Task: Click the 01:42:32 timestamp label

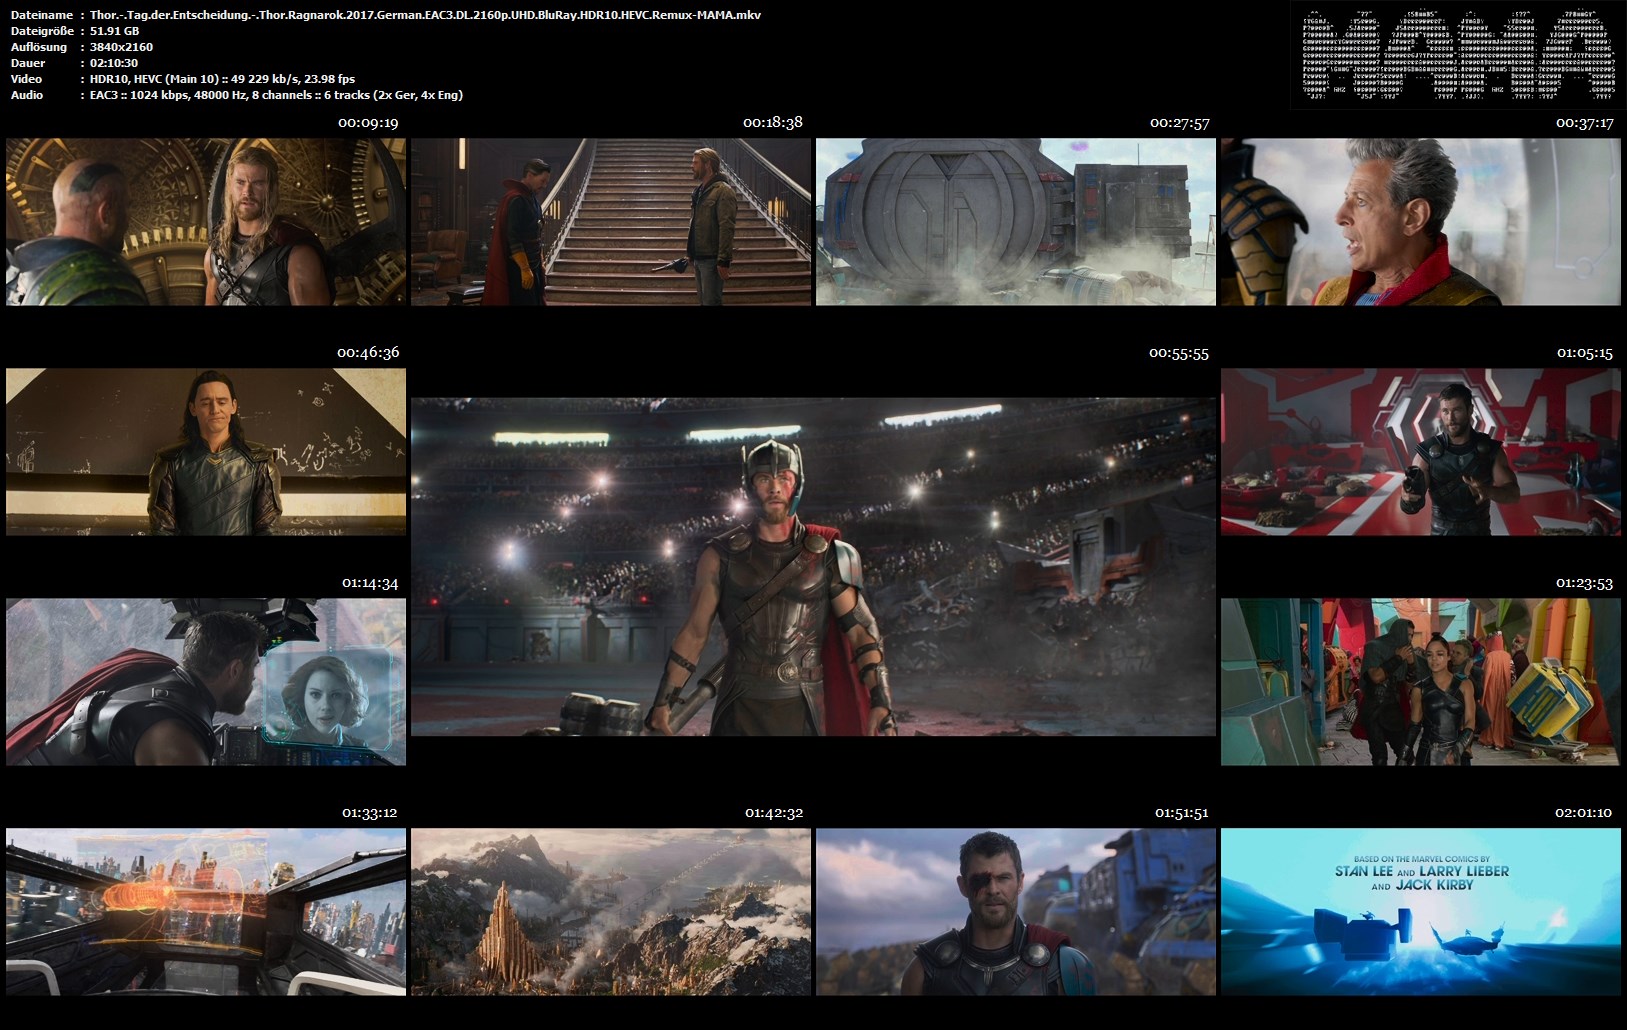Action: tap(774, 813)
